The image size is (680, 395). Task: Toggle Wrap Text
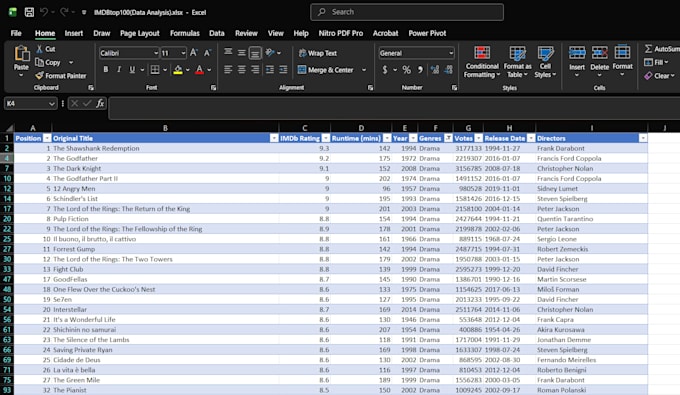click(317, 53)
